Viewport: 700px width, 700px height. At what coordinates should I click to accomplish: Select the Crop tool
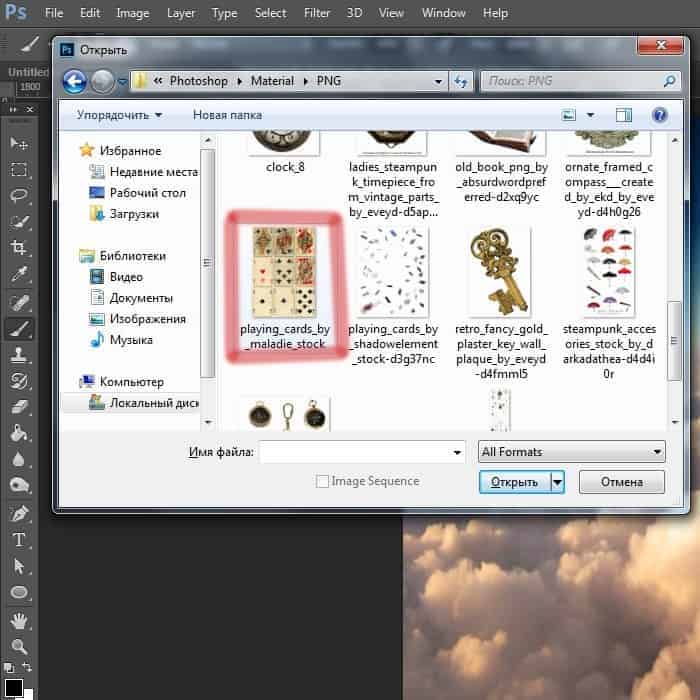click(x=19, y=247)
